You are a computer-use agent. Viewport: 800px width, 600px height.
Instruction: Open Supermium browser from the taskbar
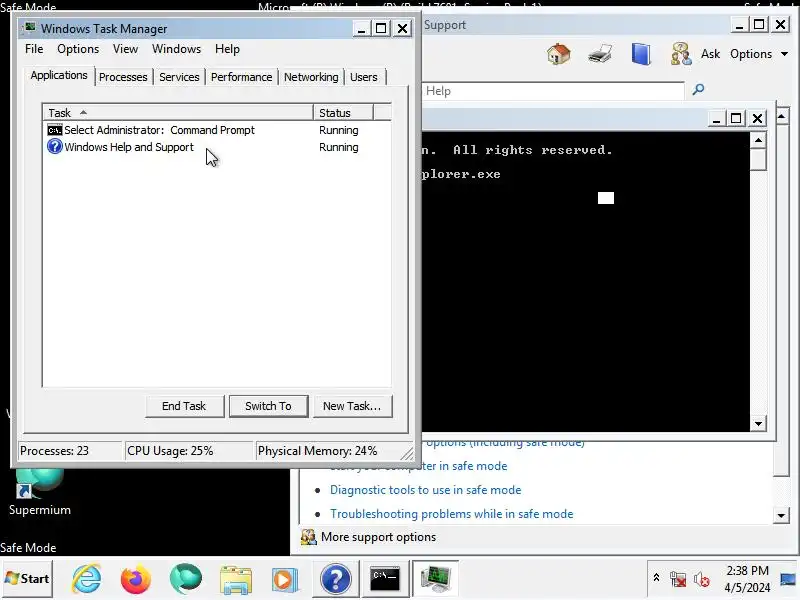pos(186,579)
